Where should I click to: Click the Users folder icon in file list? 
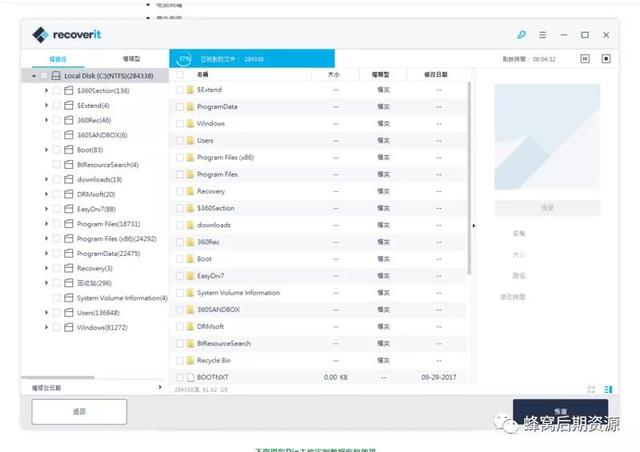pyautogui.click(x=190, y=140)
